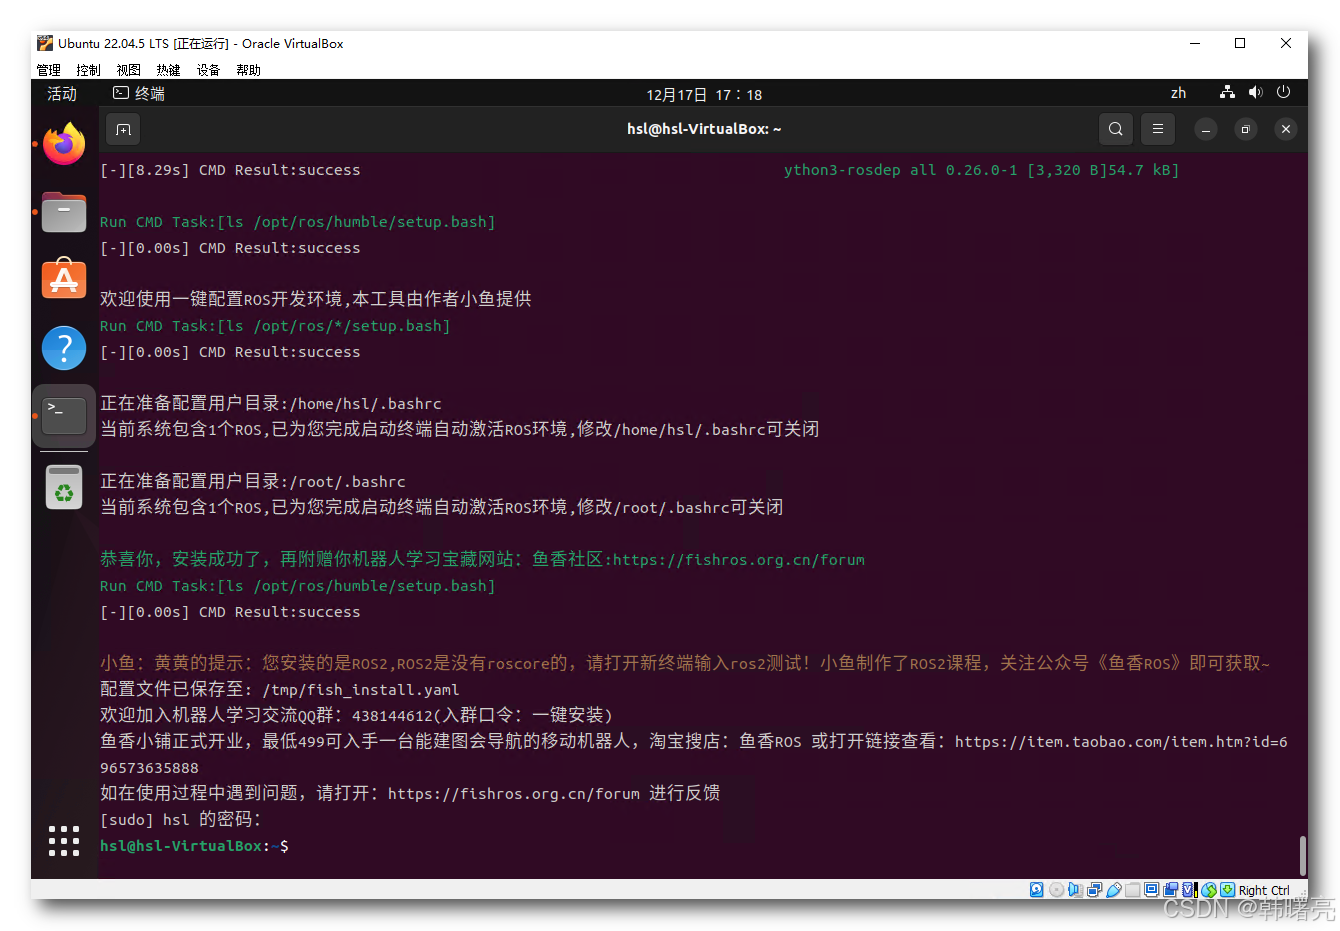Click the optical drive icon in status bar
Screen dimensions: 1340x931
[1056, 890]
